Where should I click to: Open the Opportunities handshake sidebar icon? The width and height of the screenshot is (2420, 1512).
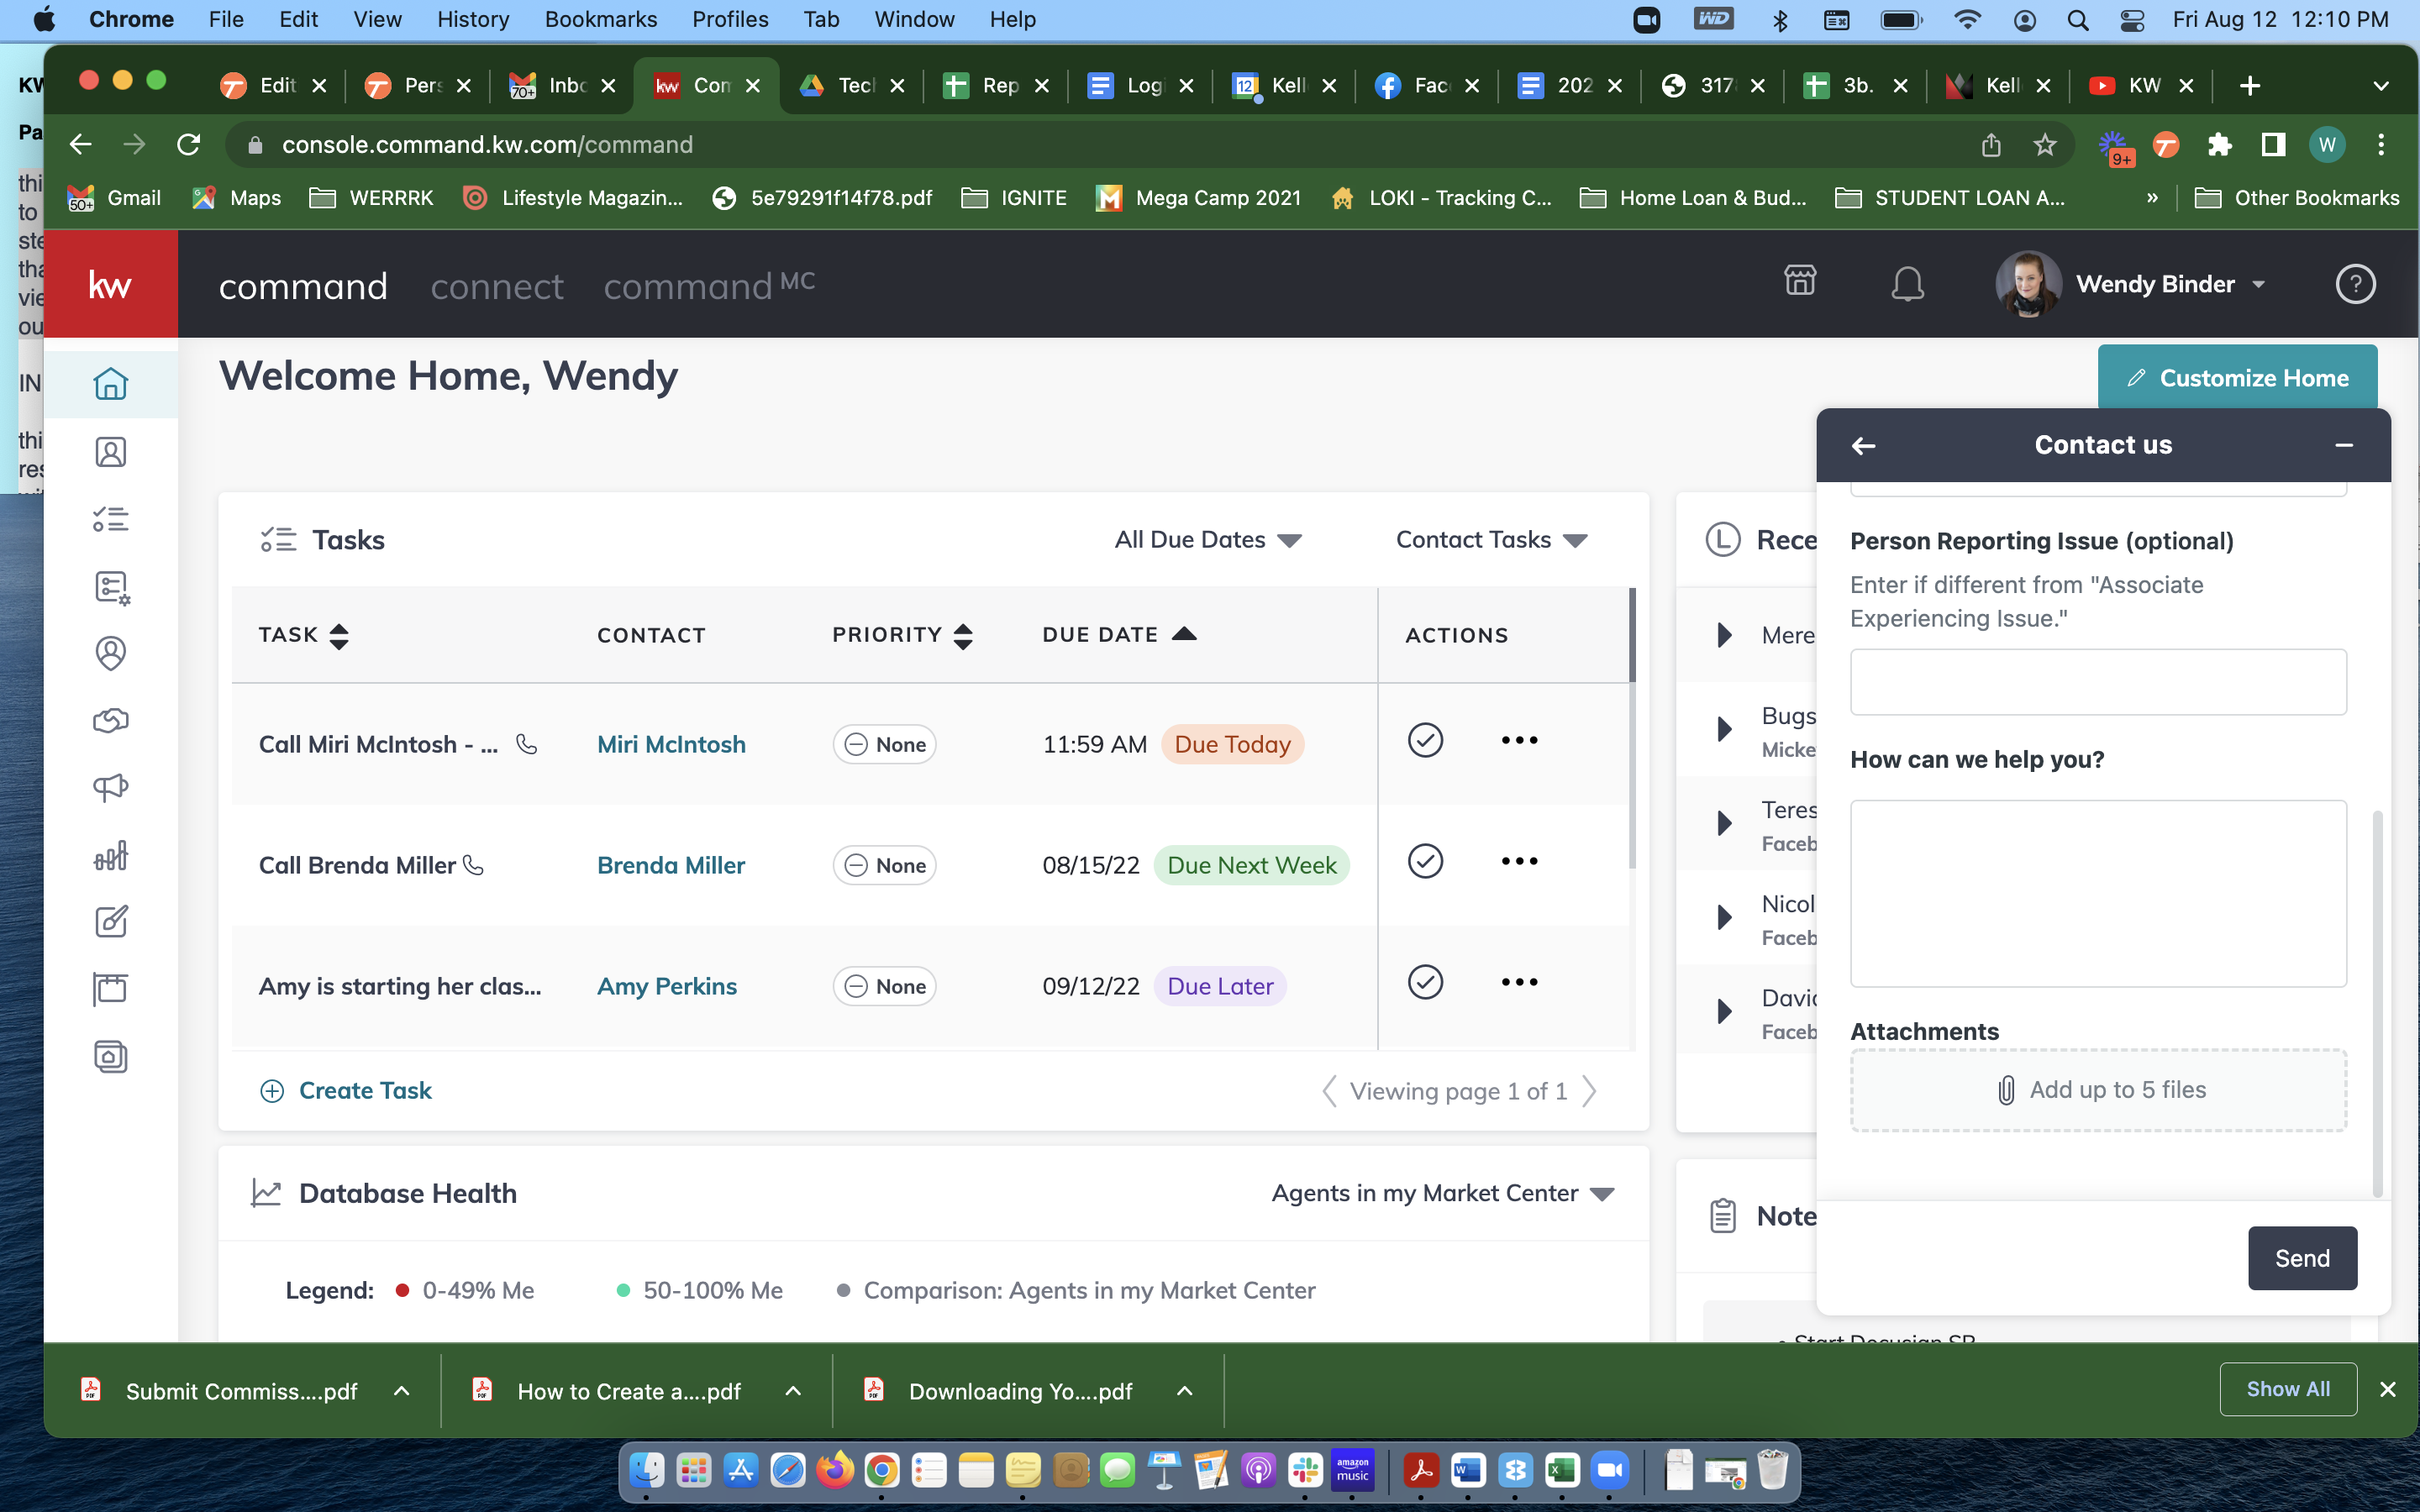tap(110, 721)
